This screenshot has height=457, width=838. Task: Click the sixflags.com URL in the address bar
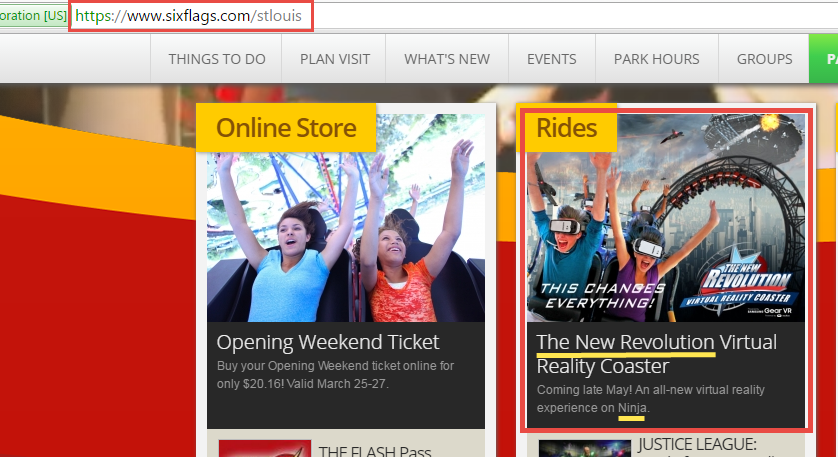coord(188,16)
